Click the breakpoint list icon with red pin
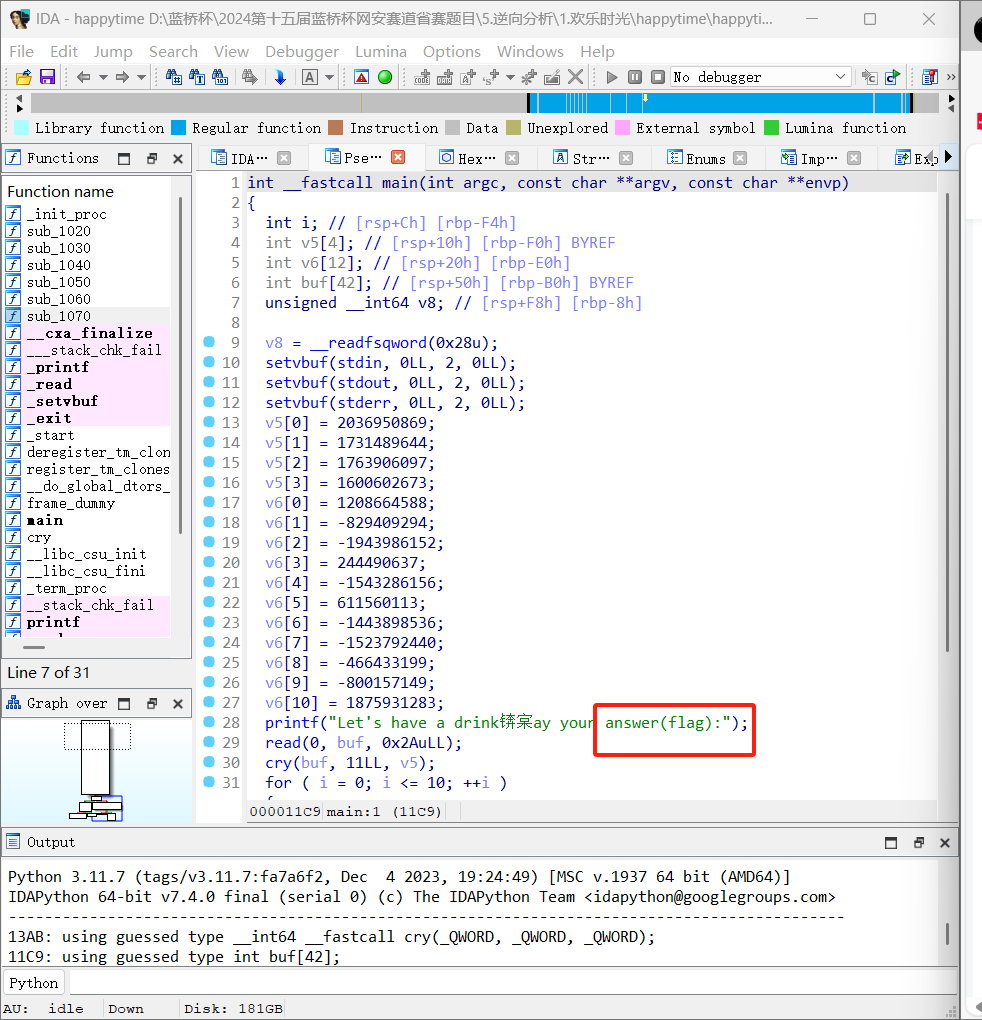This screenshot has height=1020, width=982. [930, 77]
